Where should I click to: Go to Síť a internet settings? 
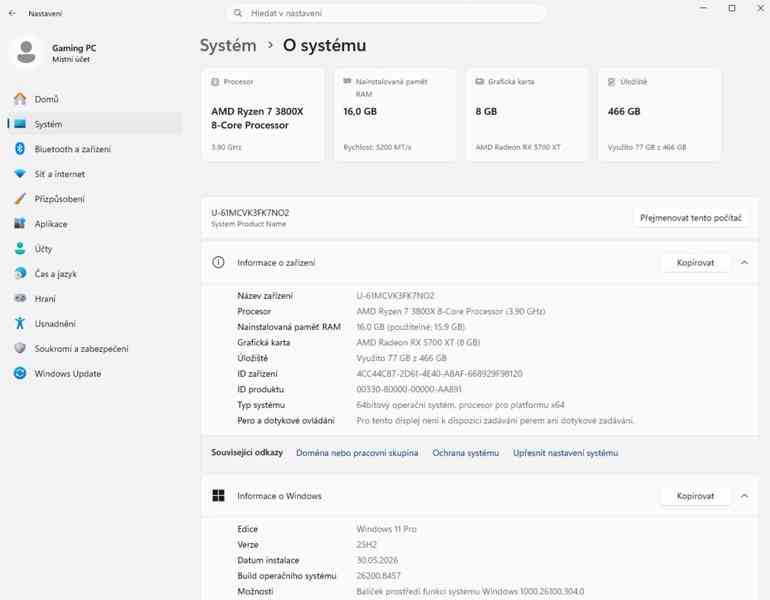pos(95,174)
